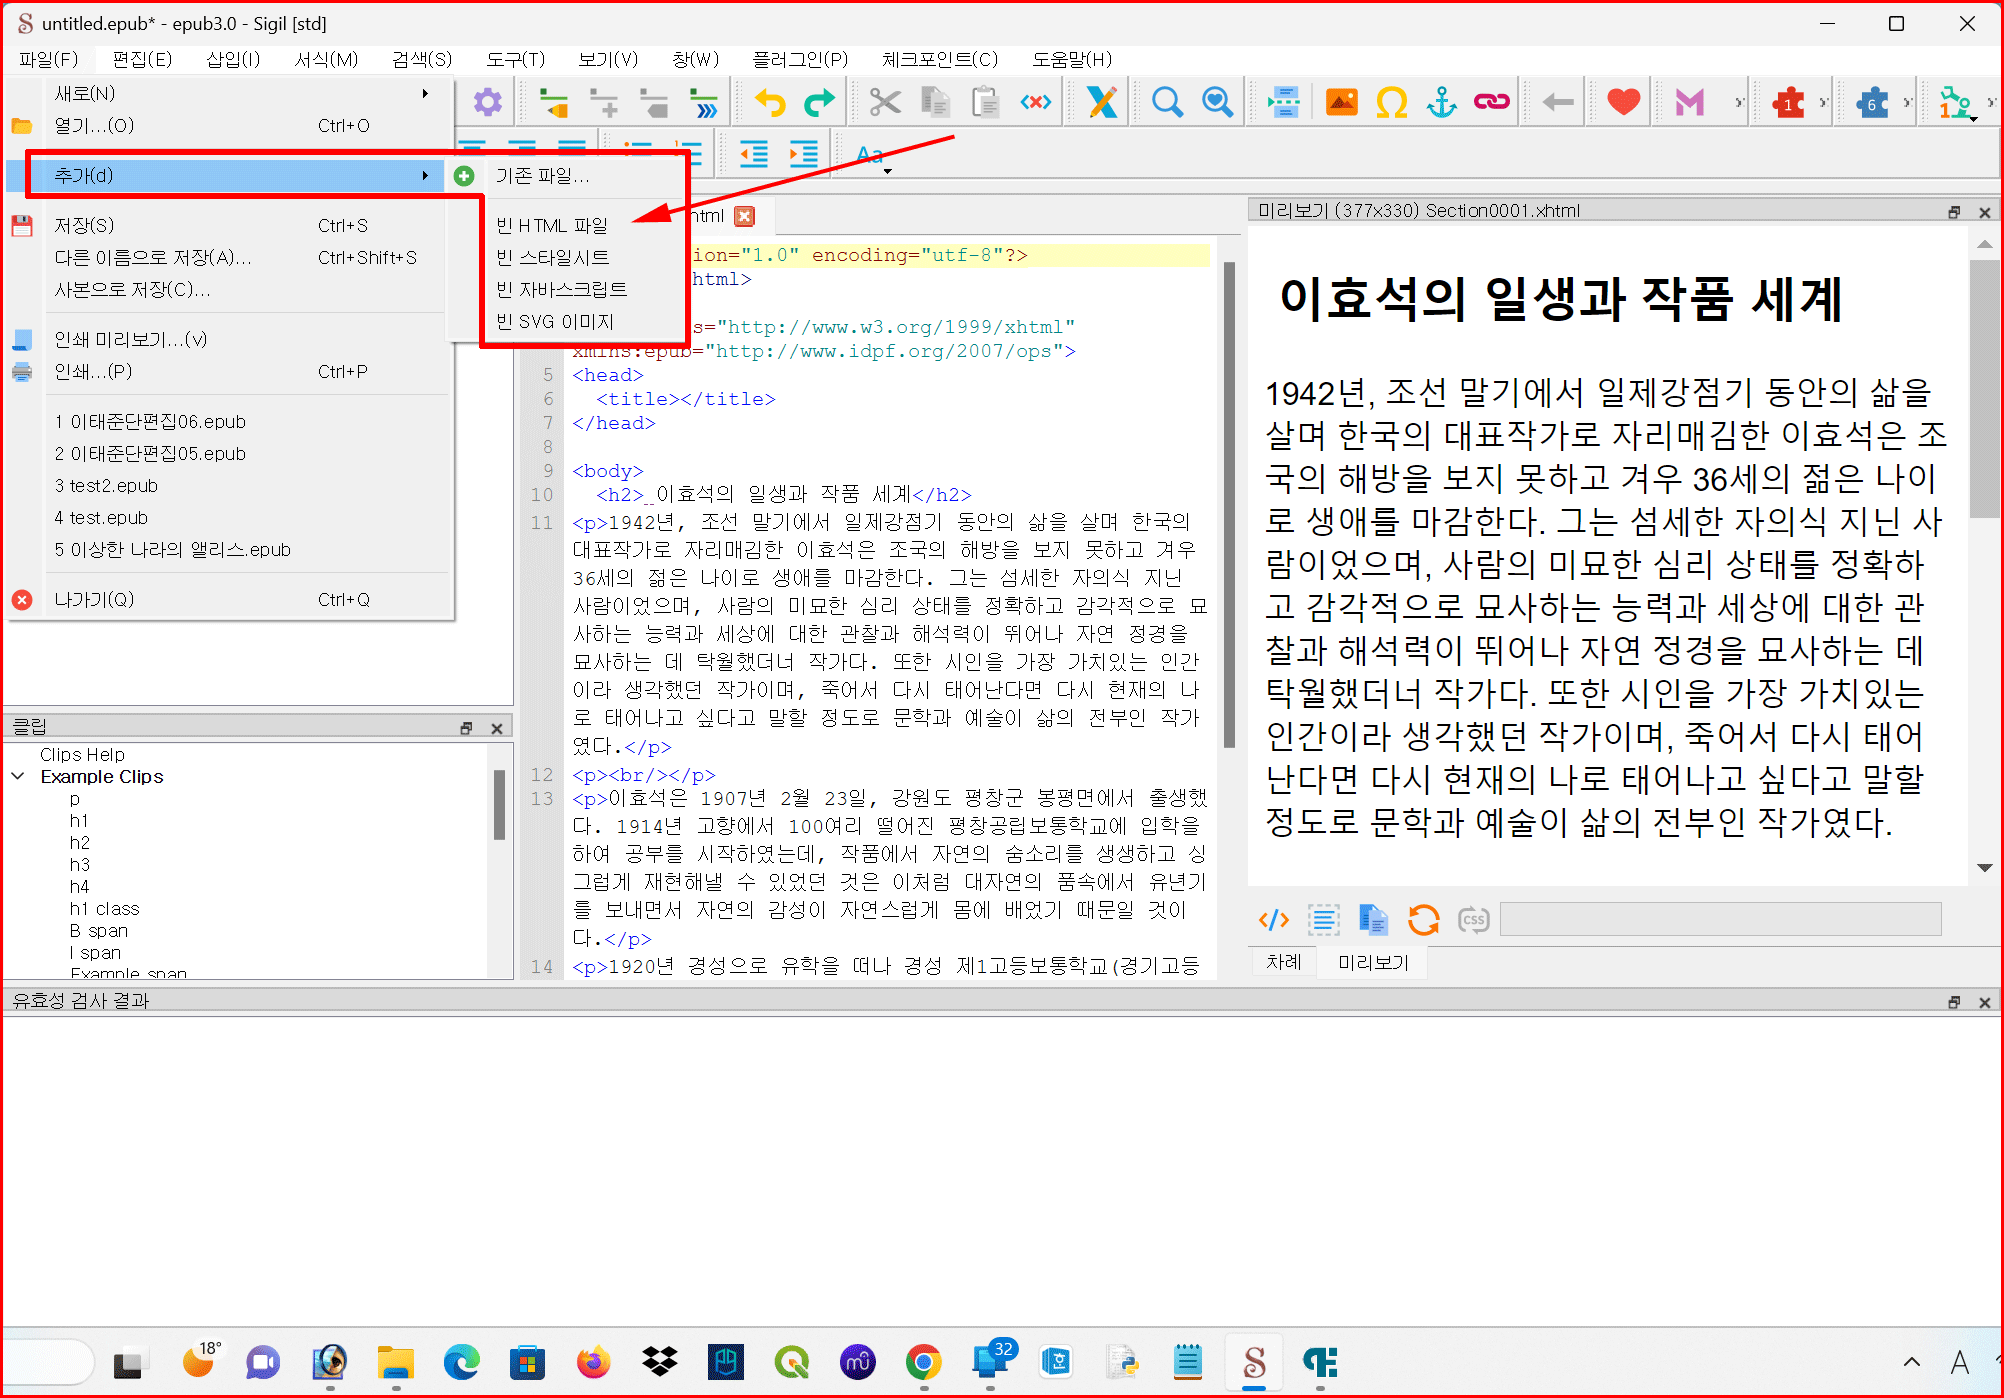Select Blank HTML File (빈 HTML 파일) menu entry

(551, 225)
